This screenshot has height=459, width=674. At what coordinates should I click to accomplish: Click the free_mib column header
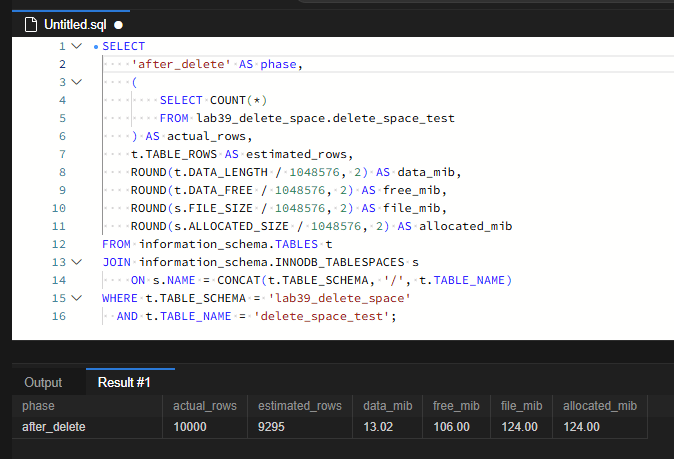coord(456,406)
